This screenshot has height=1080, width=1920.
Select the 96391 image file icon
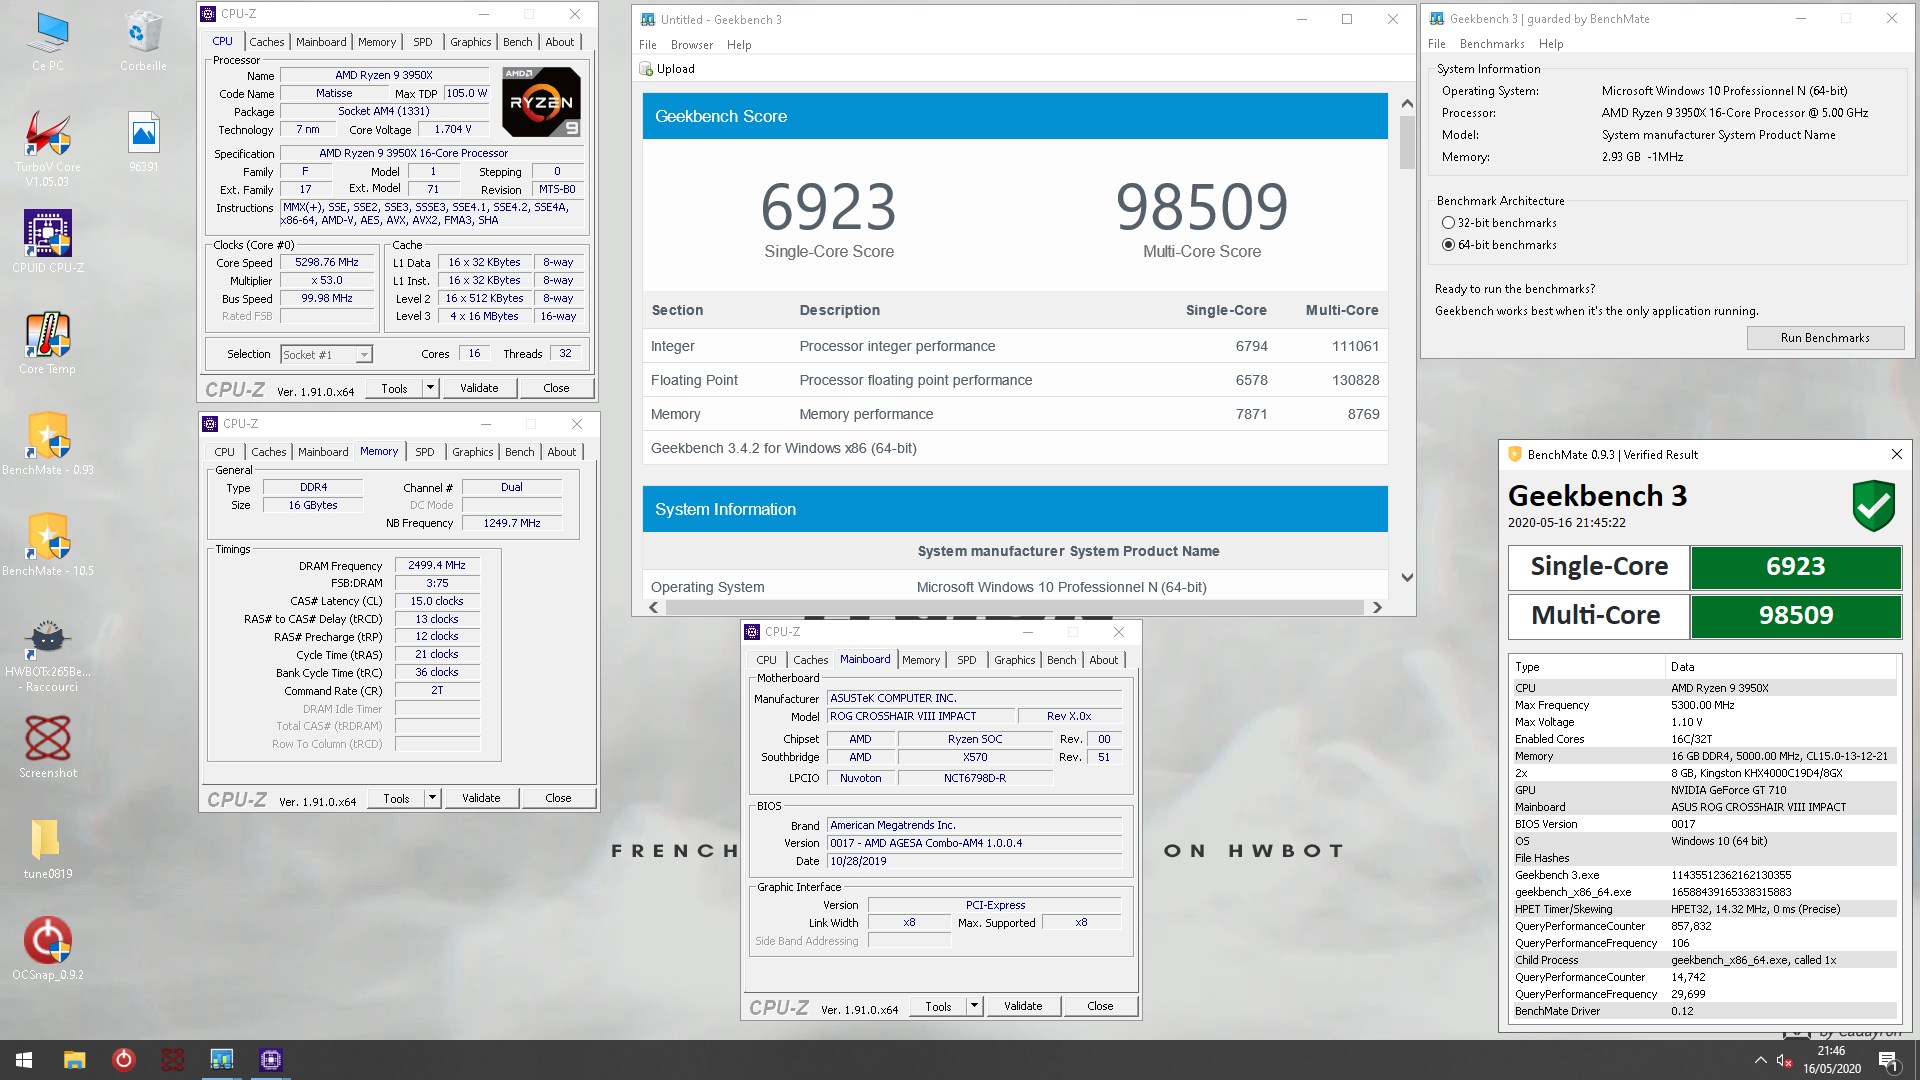143,141
